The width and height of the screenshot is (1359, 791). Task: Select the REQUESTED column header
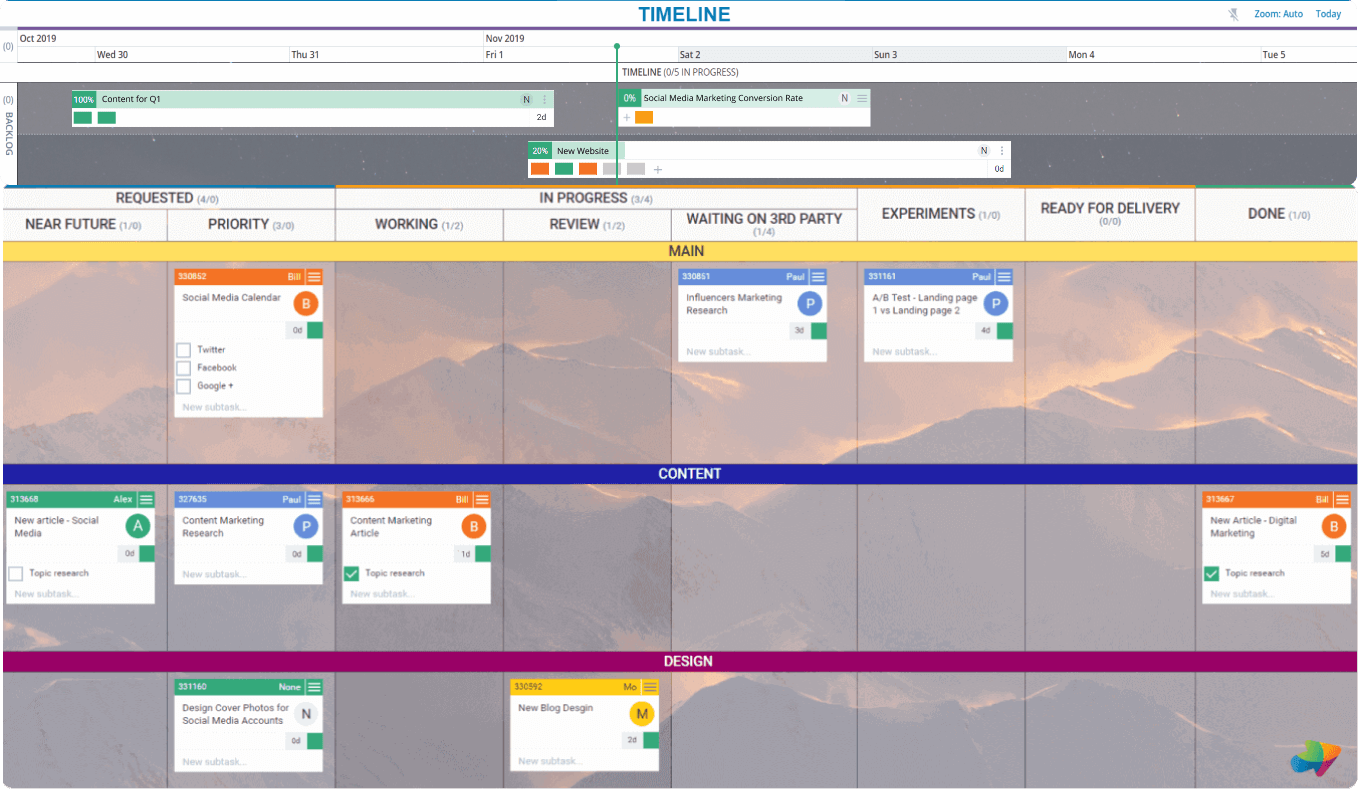[x=167, y=197]
